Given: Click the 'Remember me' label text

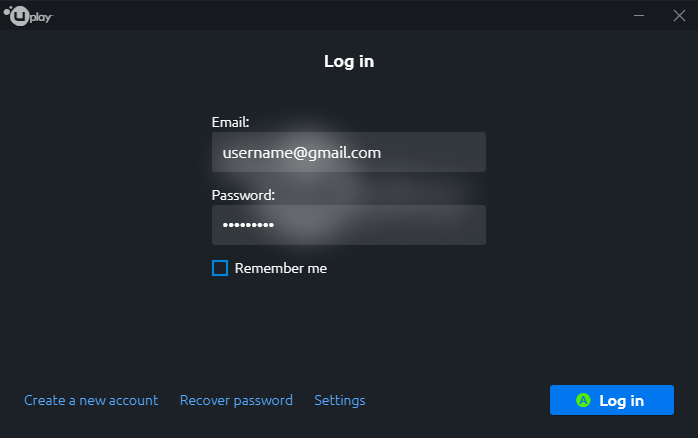Looking at the screenshot, I should [280, 268].
